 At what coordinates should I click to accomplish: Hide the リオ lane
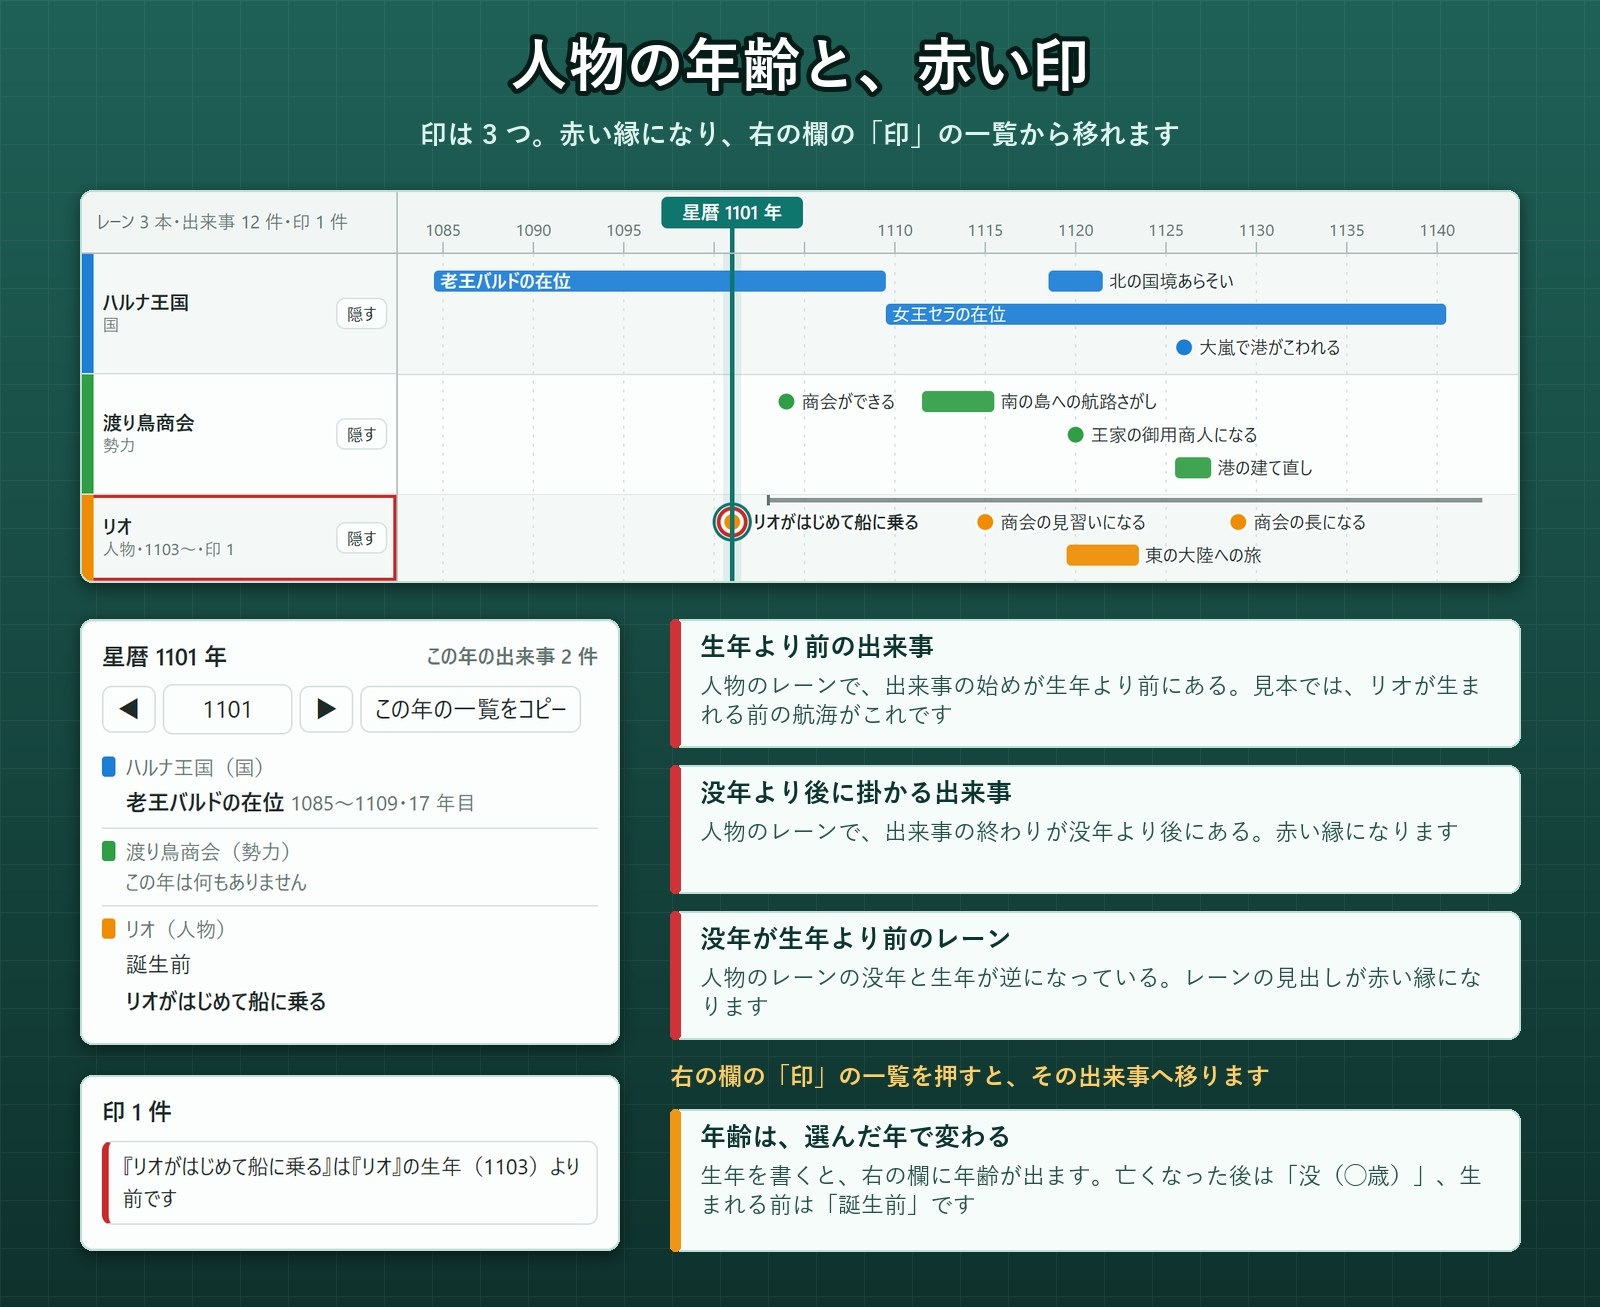(x=361, y=538)
